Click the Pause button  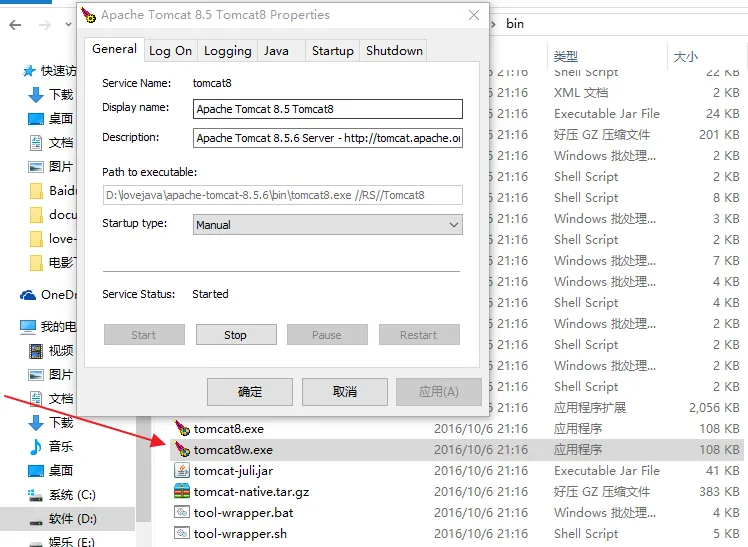coord(327,335)
